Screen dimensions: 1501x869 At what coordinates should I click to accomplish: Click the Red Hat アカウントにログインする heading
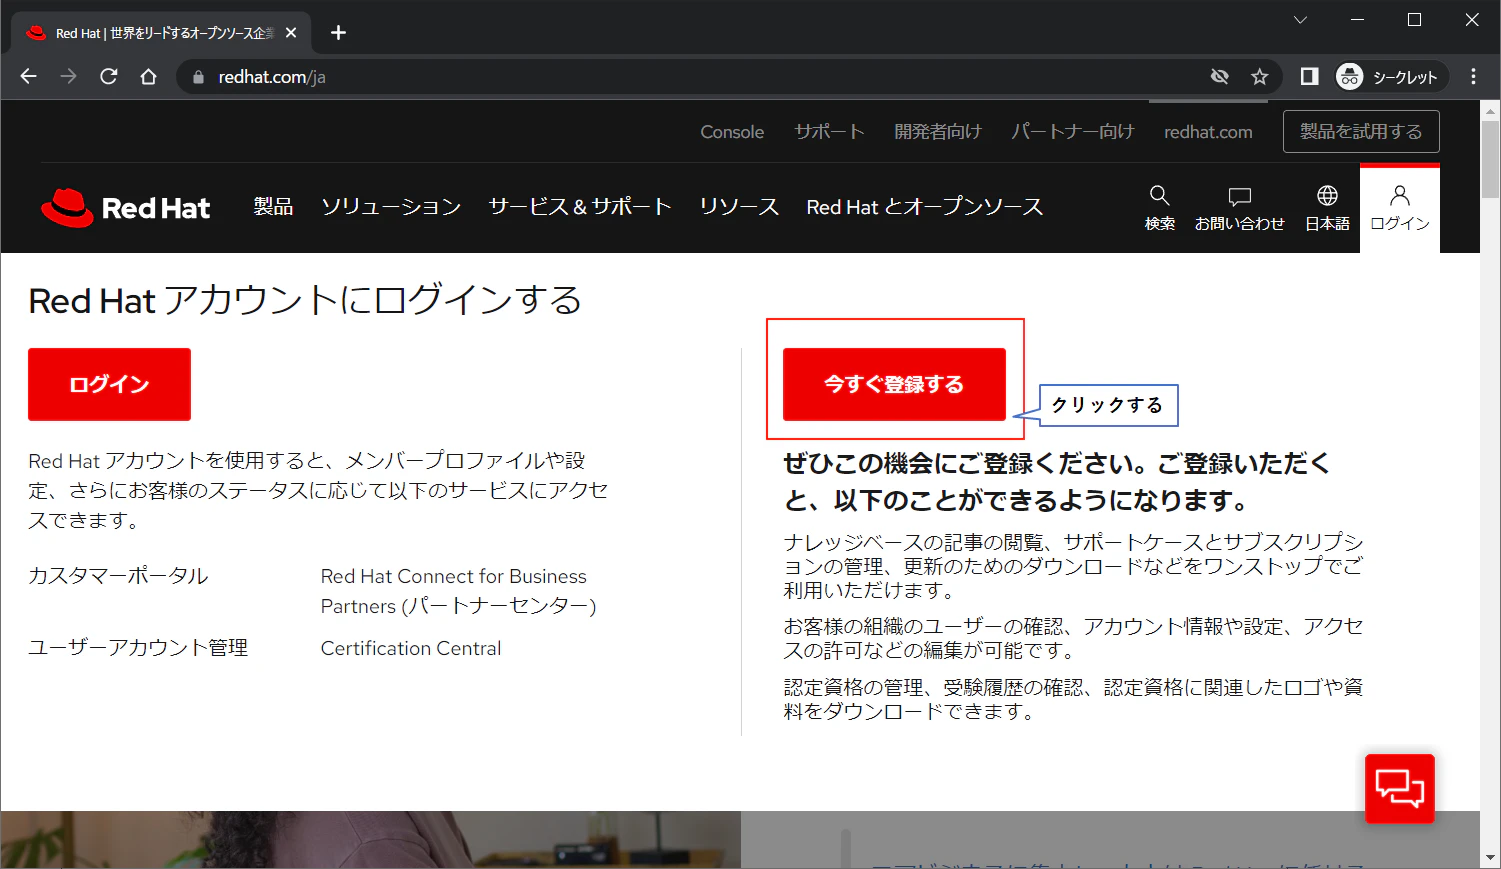coord(305,300)
